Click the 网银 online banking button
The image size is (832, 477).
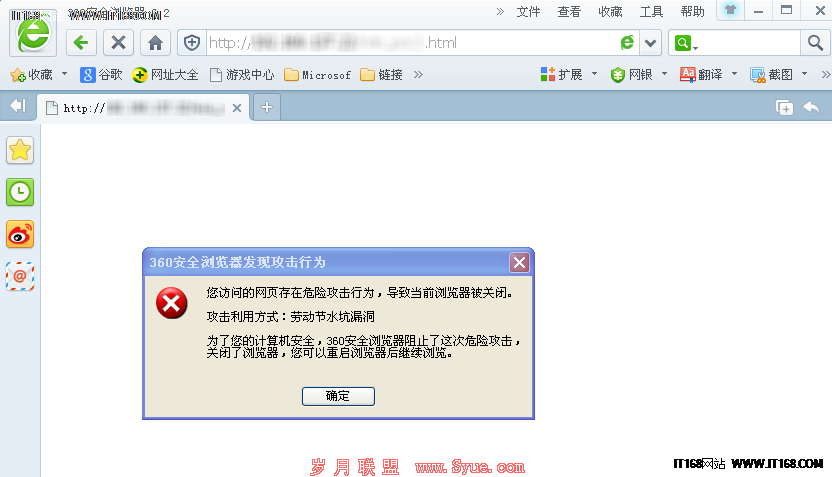point(631,75)
